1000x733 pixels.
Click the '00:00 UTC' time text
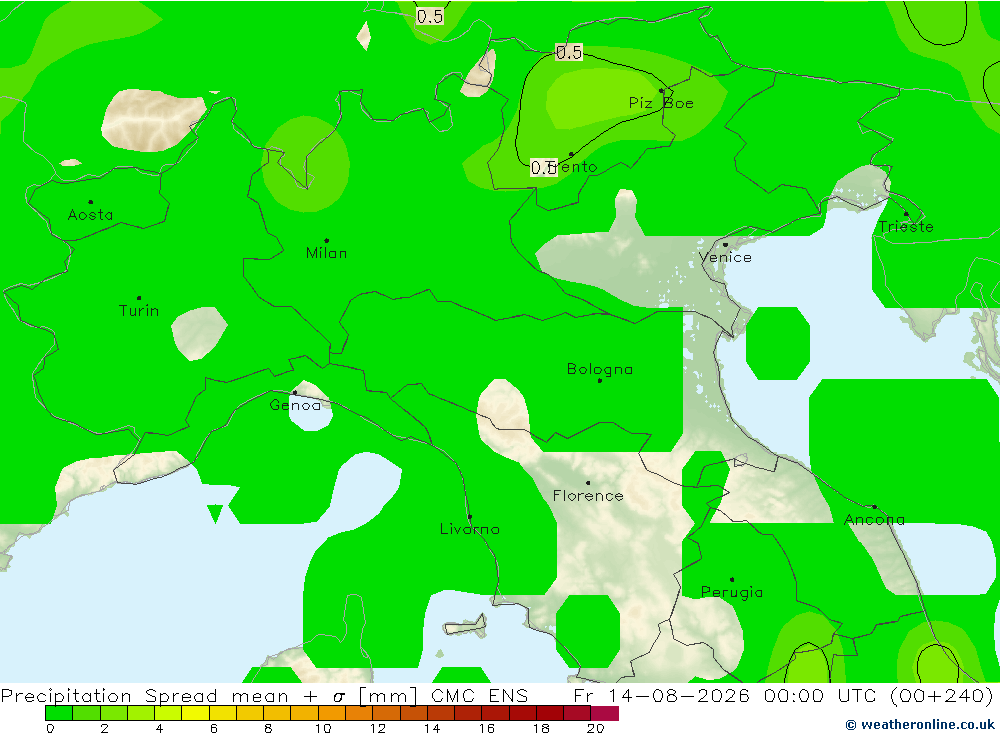(820, 695)
